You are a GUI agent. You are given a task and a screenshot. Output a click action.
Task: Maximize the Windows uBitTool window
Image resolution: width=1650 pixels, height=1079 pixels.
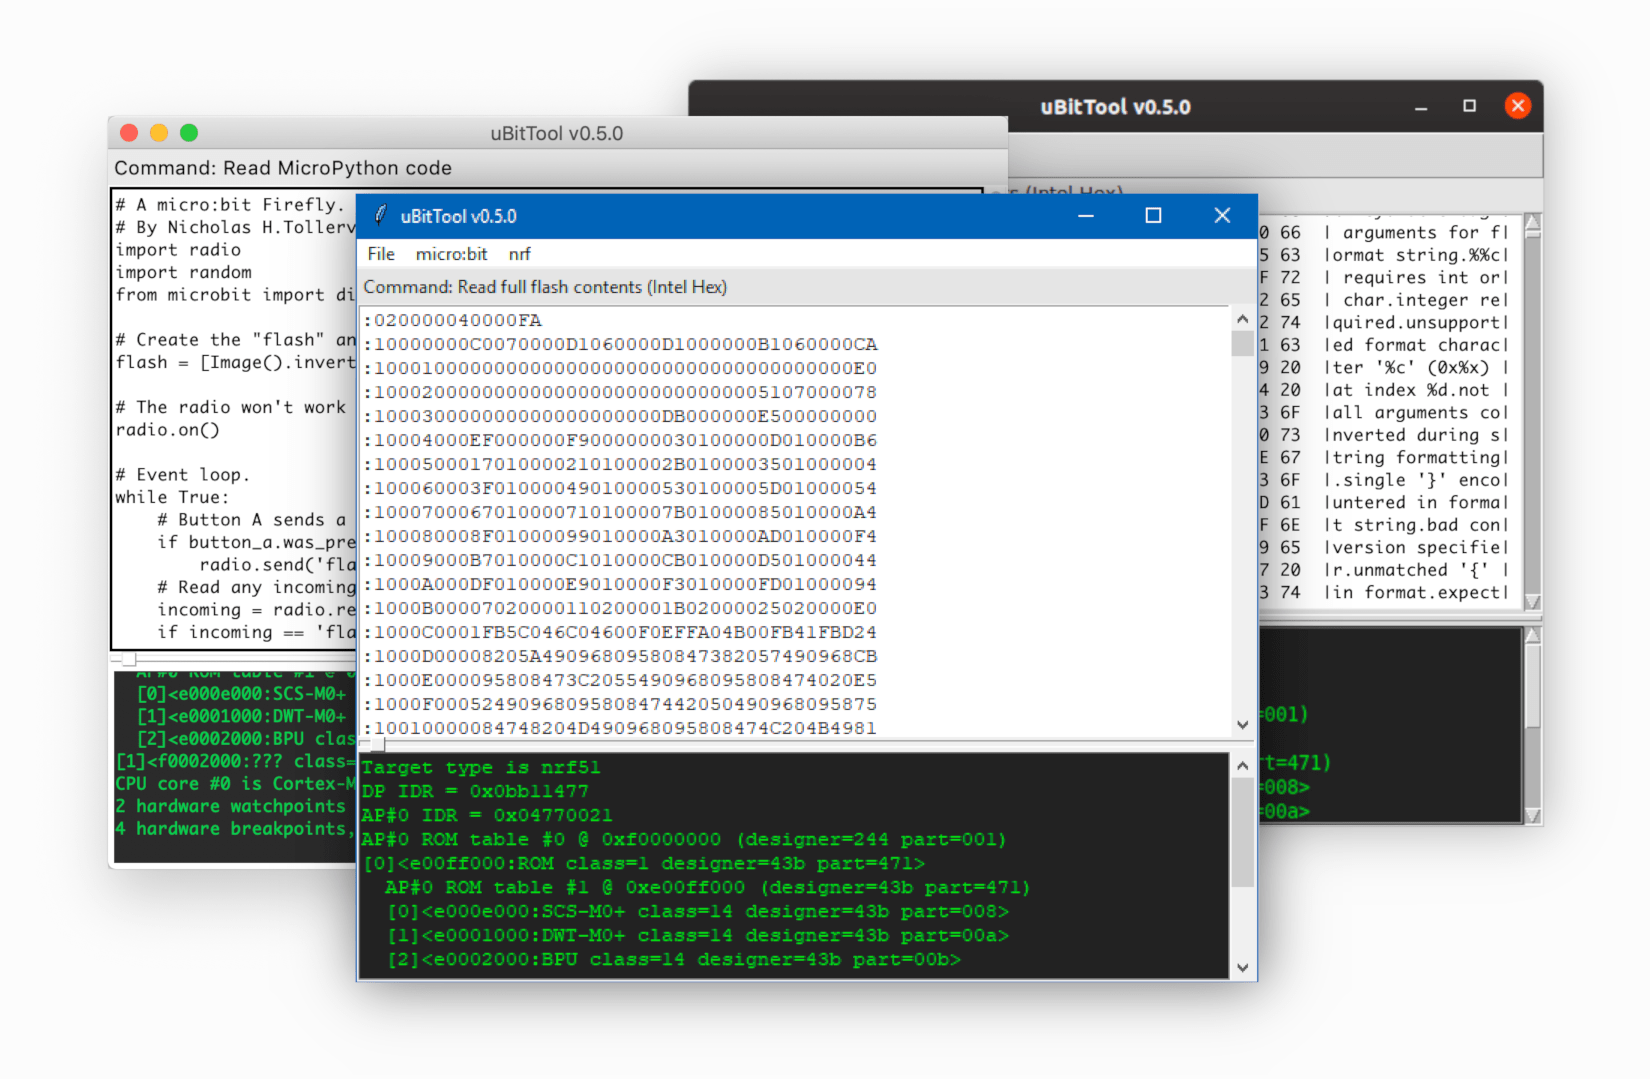[x=1153, y=216]
